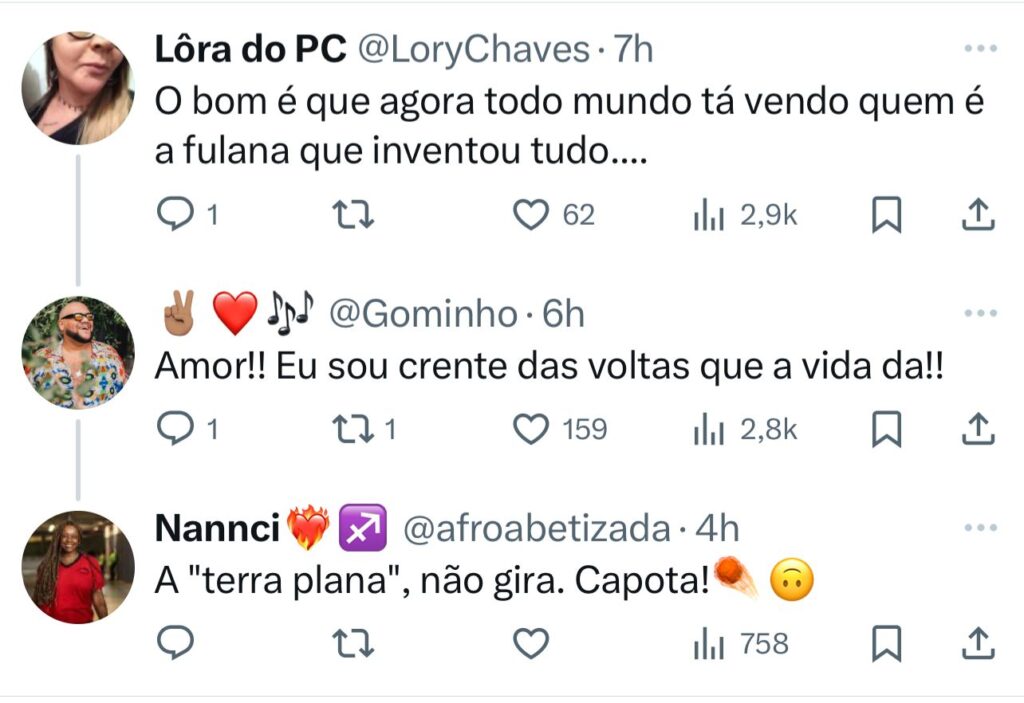Image resolution: width=1024 pixels, height=703 pixels.
Task: Share Lôra do PC's tweet
Action: [x=978, y=215]
